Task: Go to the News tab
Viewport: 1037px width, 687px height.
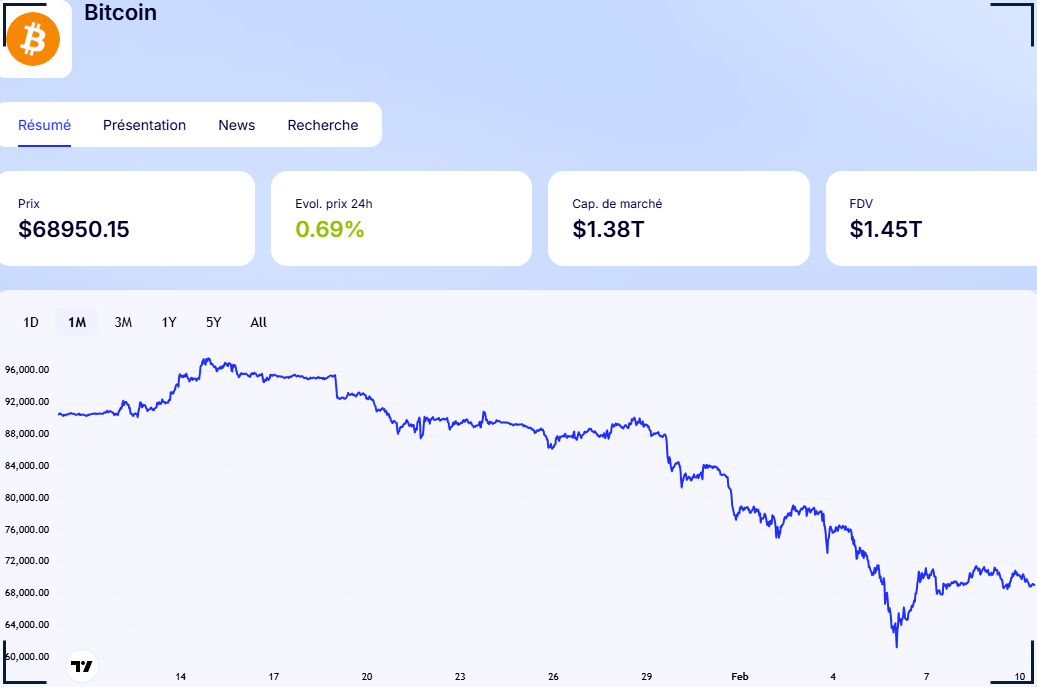Action: (x=237, y=125)
